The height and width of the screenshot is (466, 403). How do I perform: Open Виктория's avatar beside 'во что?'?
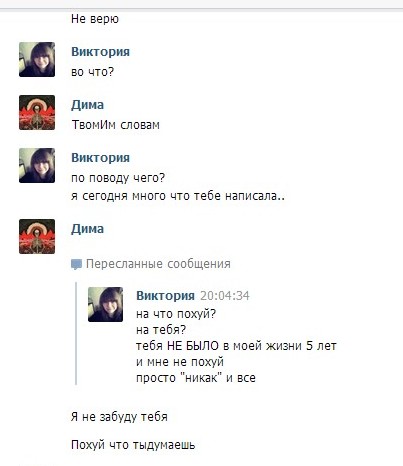[x=37, y=60]
